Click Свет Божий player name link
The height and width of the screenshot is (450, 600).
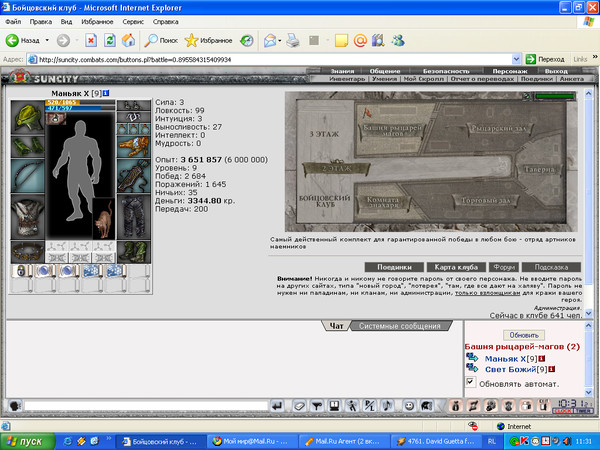pos(508,370)
